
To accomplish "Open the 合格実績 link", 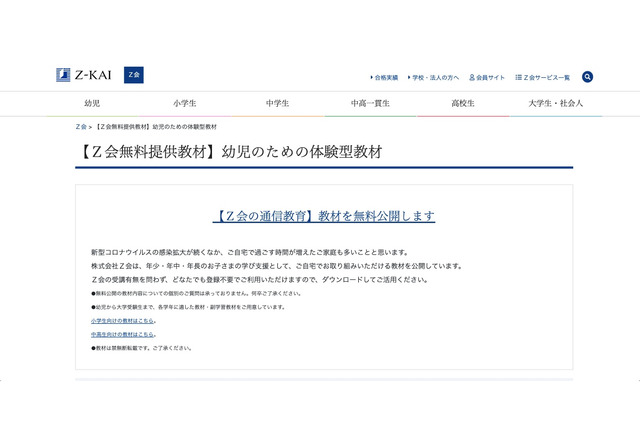I will 384,78.
